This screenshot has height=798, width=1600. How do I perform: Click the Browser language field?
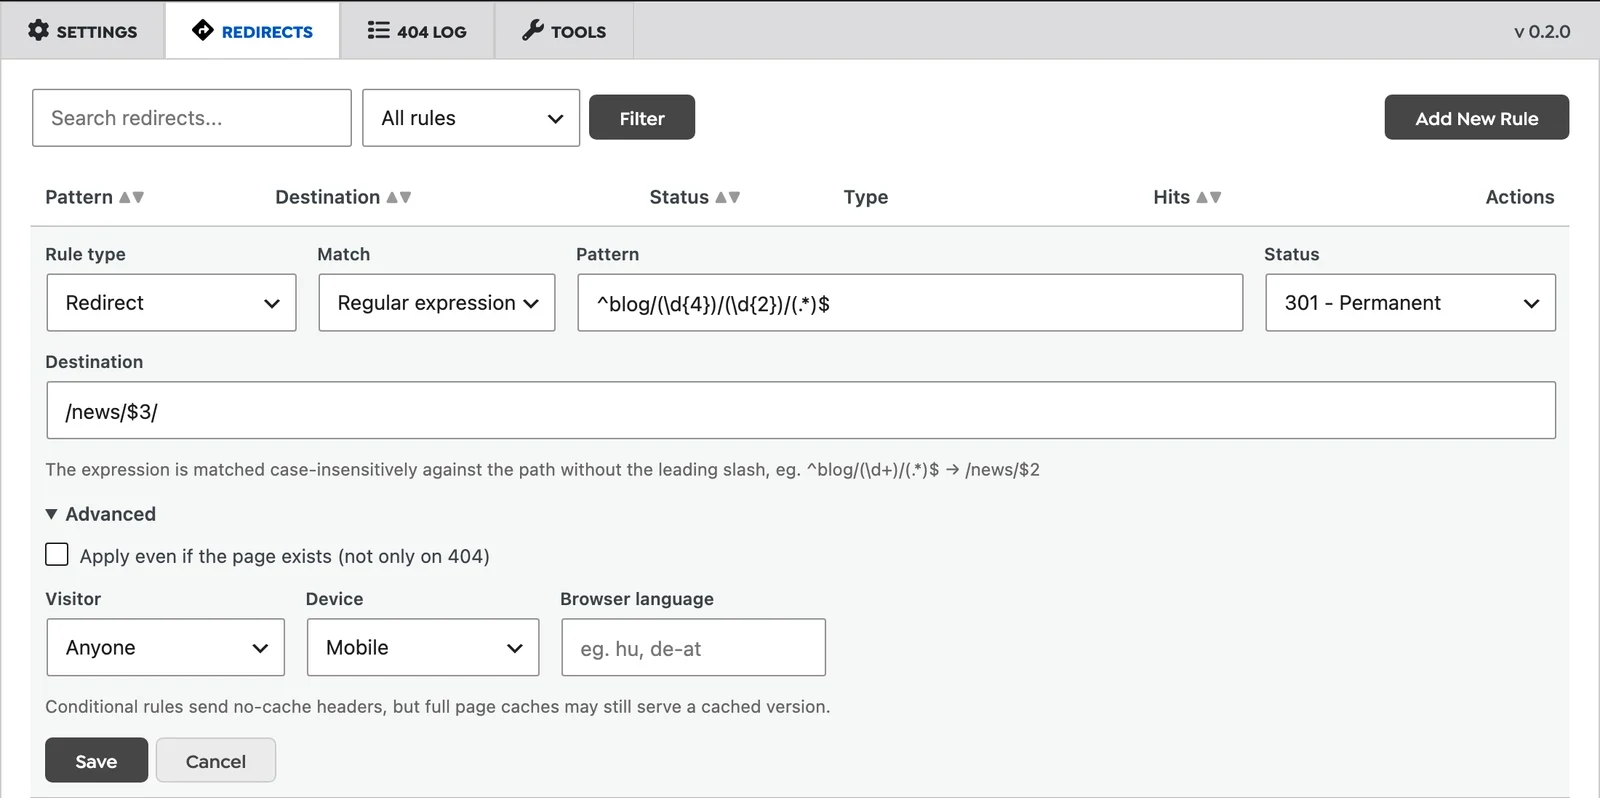(693, 647)
